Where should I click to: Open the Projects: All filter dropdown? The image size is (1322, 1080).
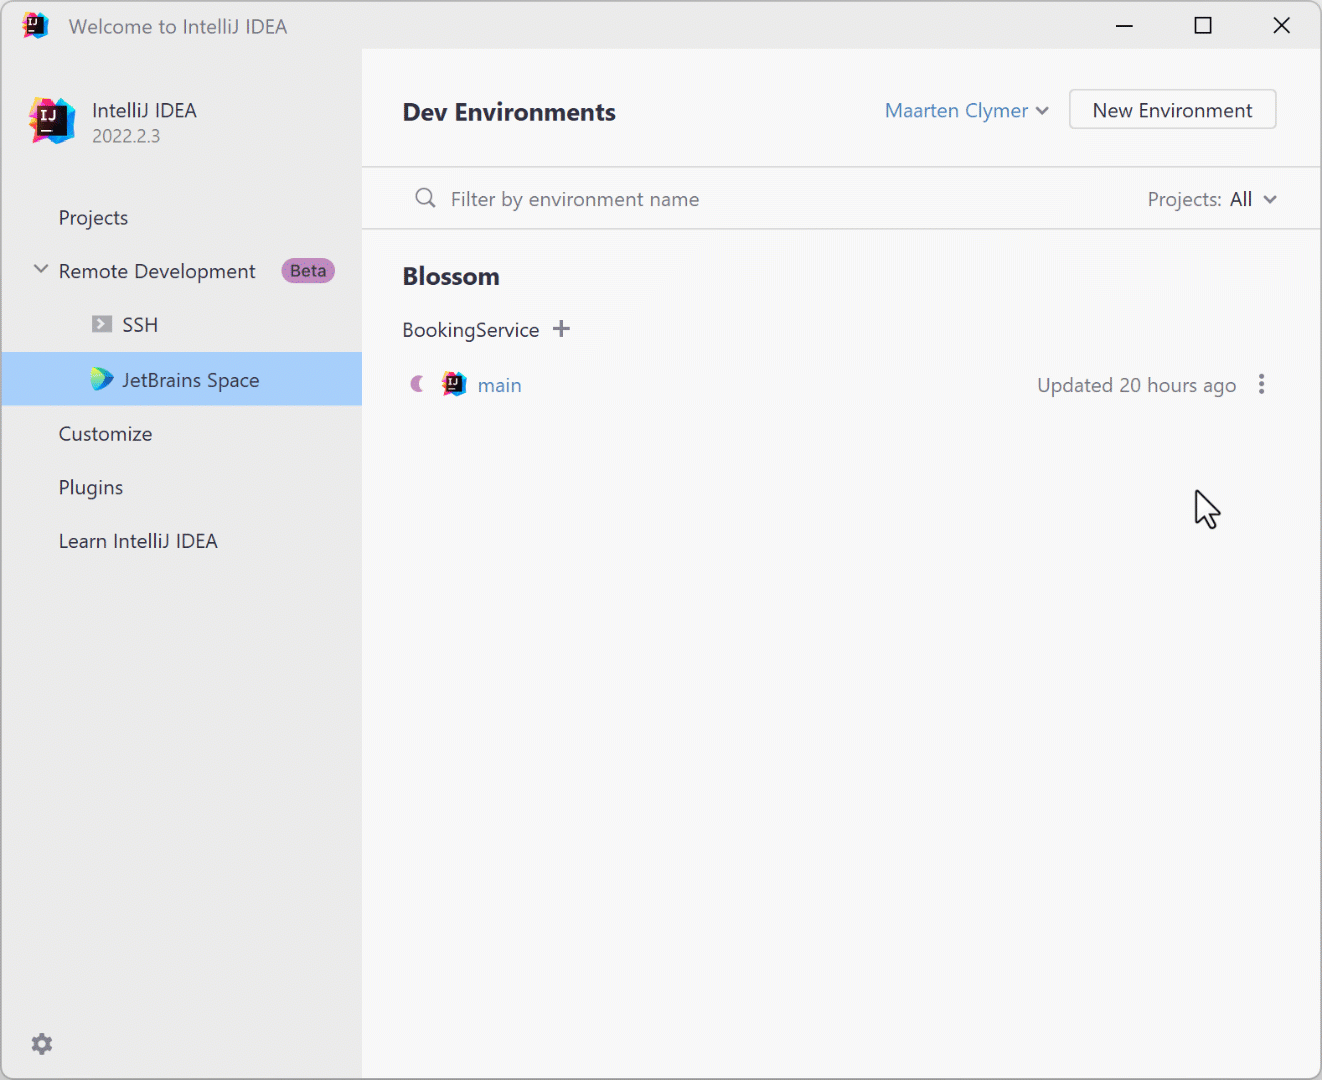(1212, 199)
